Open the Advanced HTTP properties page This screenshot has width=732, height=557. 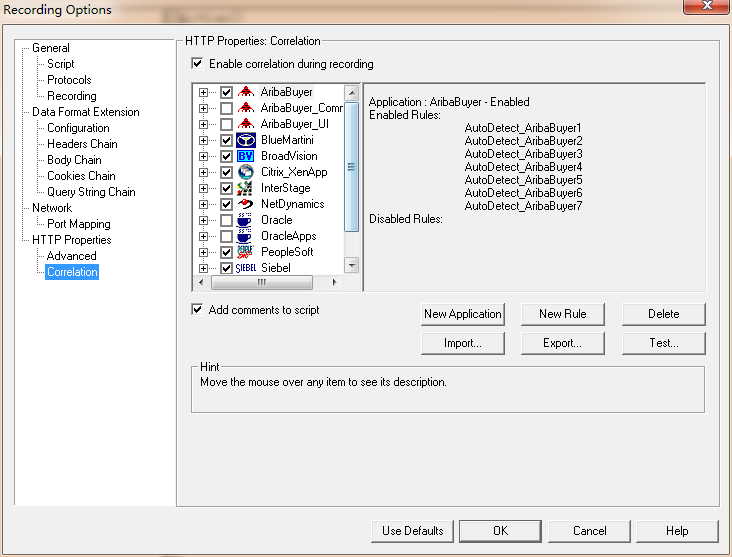[x=71, y=256]
